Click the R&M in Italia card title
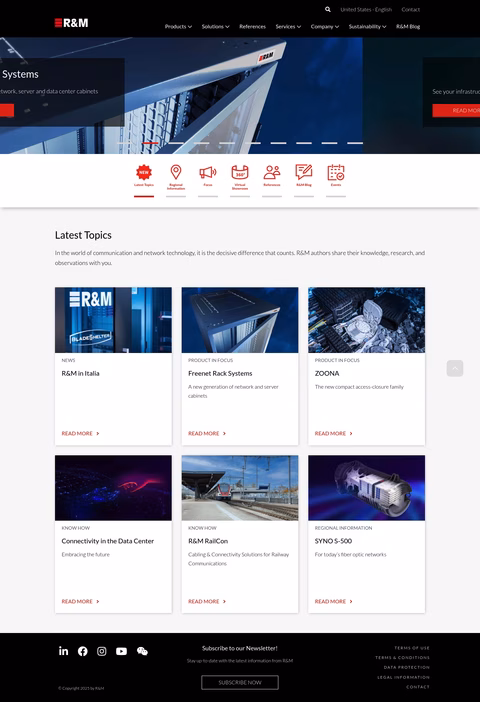 pyautogui.click(x=81, y=373)
